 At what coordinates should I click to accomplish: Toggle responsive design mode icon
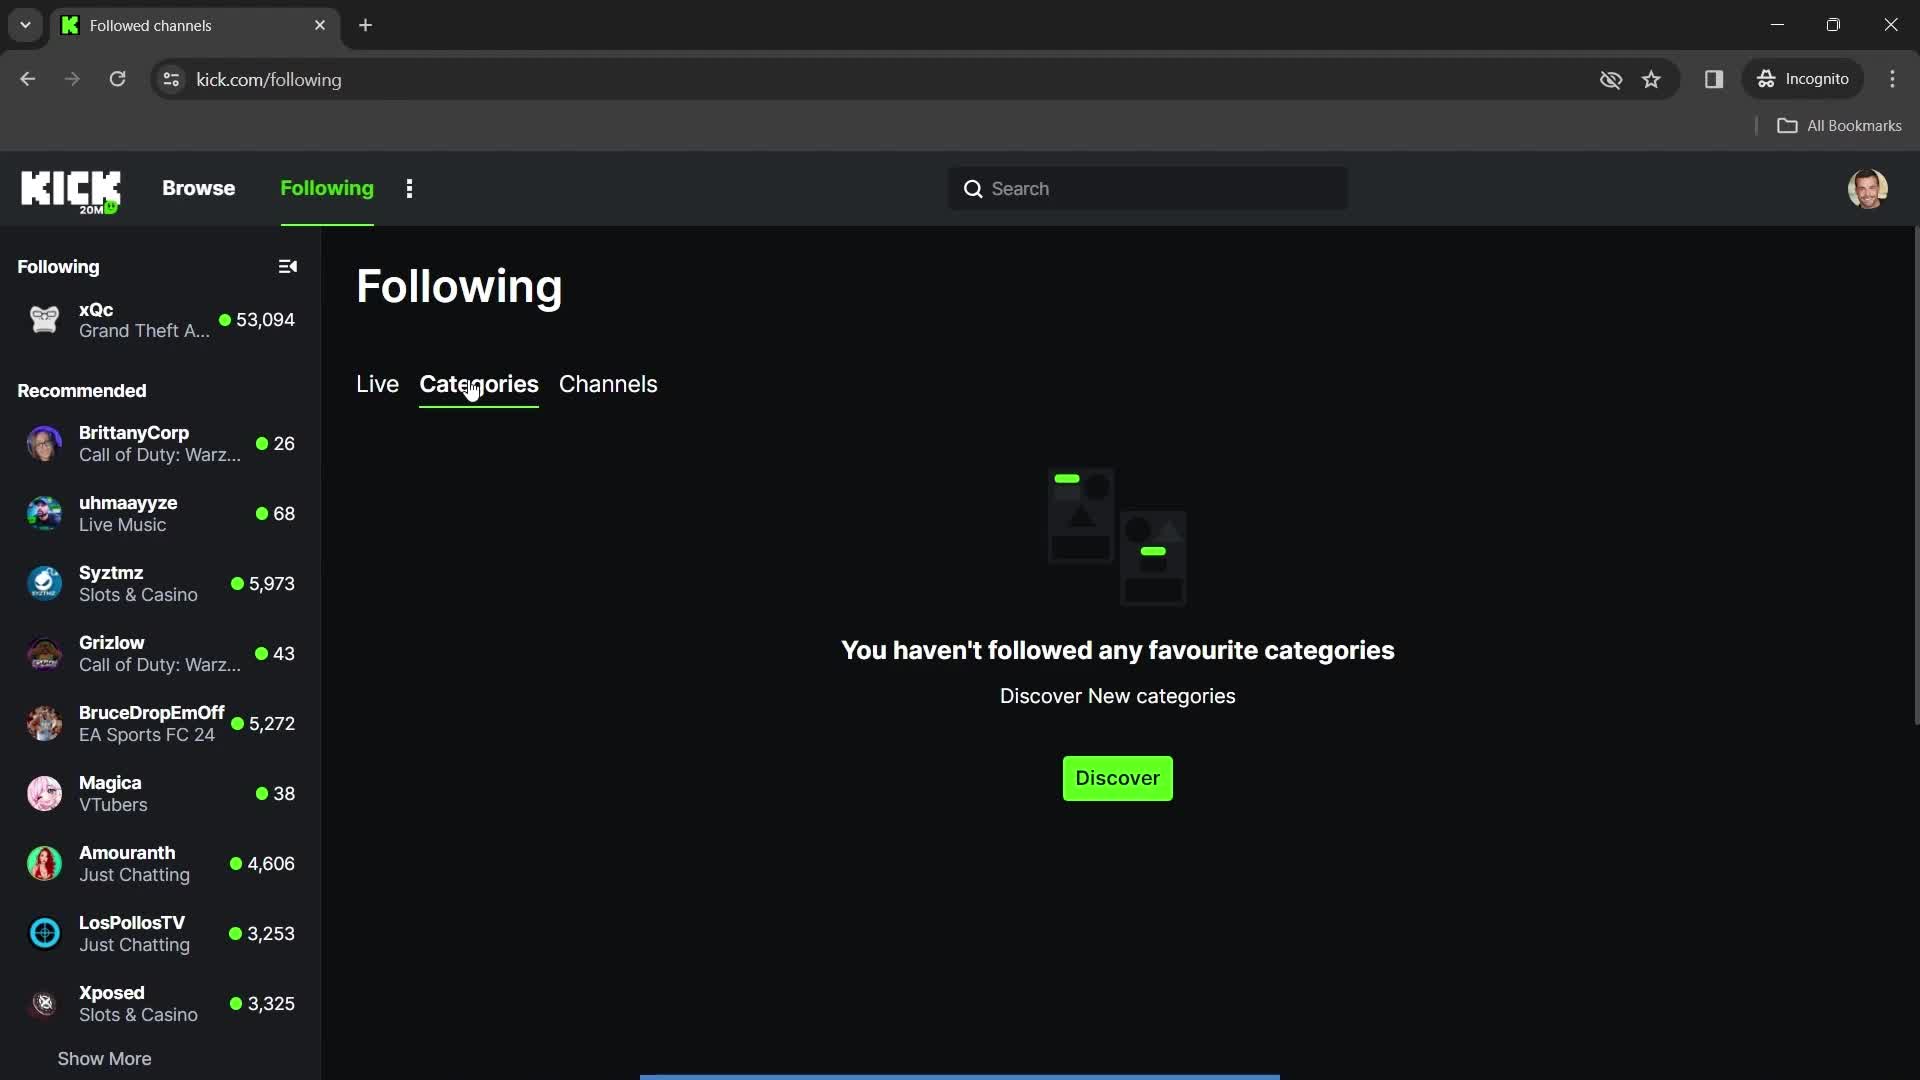(x=1714, y=79)
